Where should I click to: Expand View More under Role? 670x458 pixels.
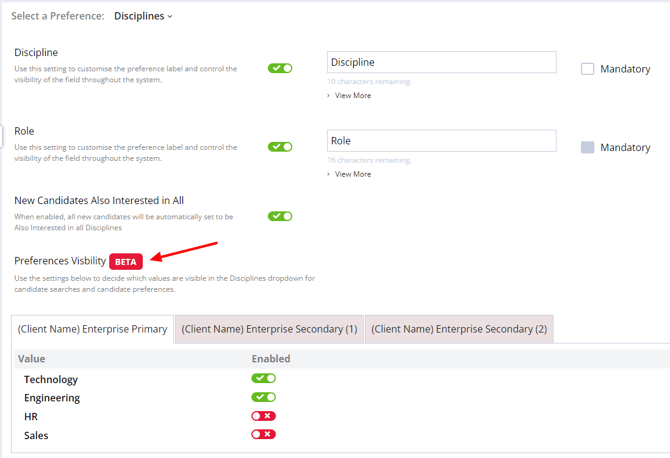point(349,174)
